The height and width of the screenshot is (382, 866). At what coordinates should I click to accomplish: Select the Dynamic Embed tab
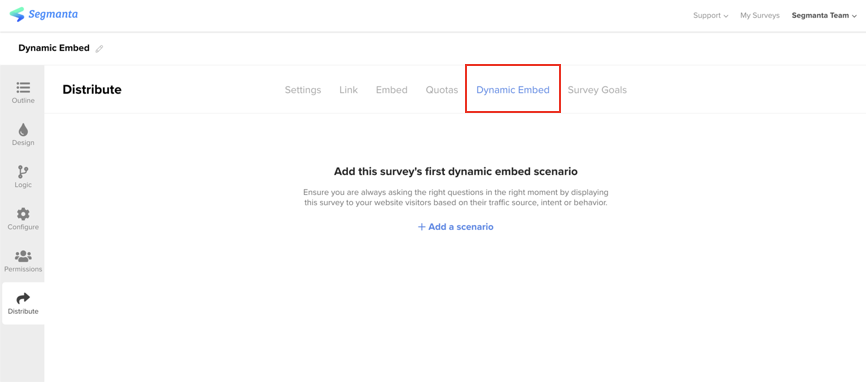point(513,90)
